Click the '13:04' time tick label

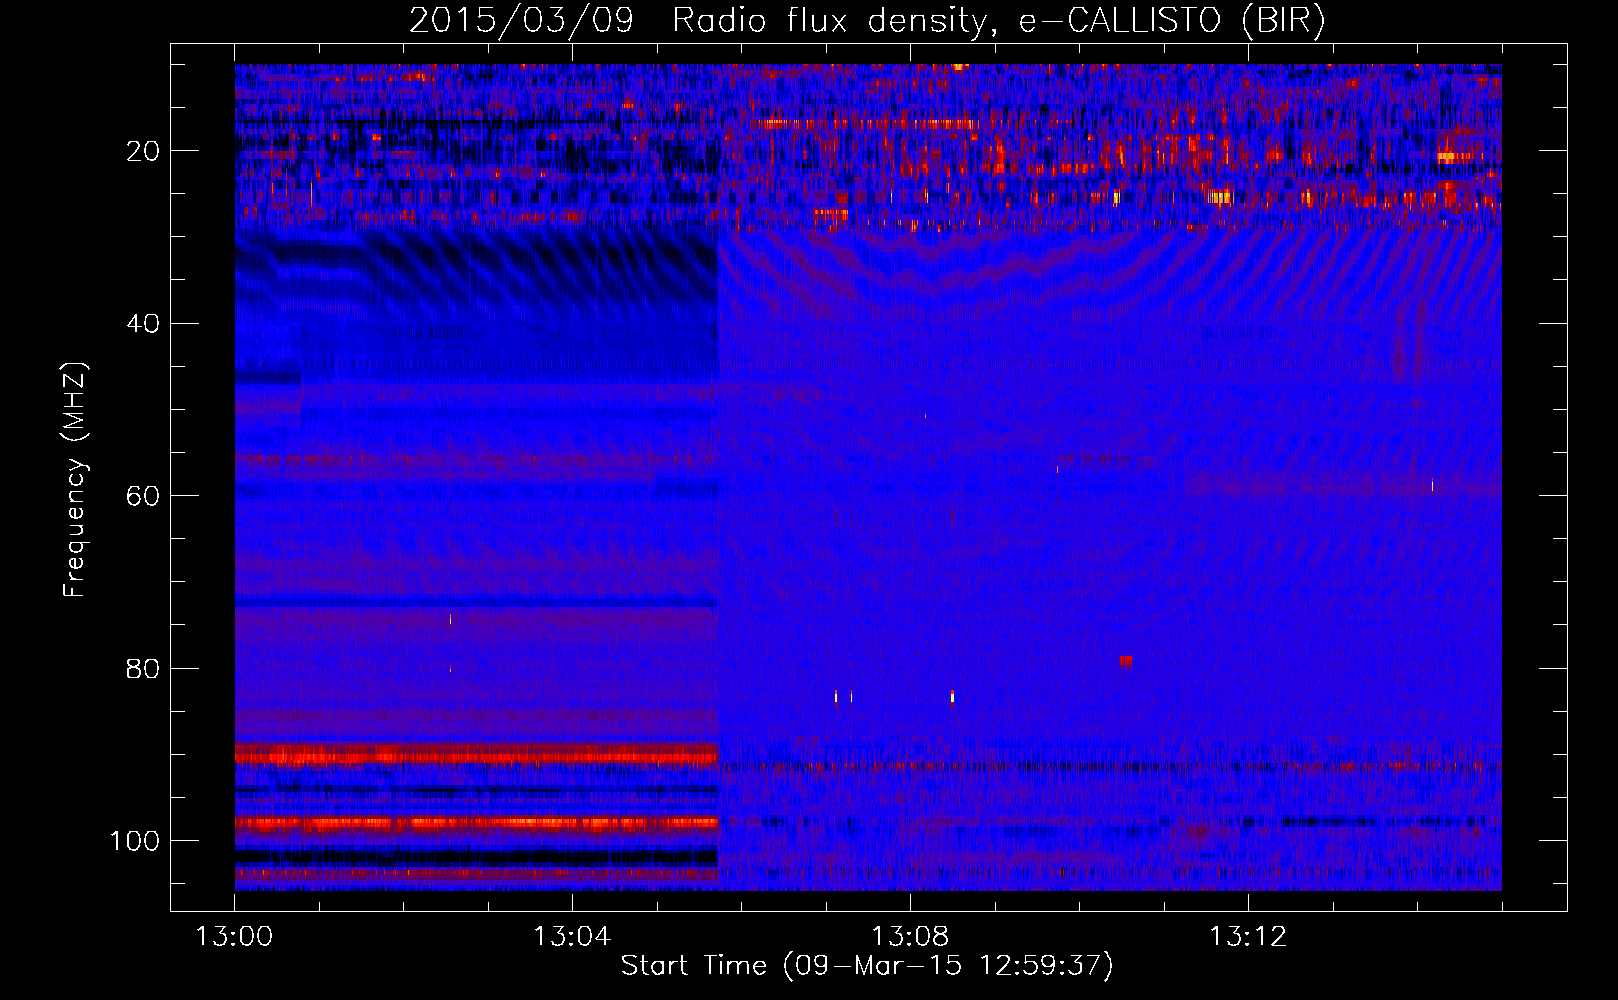tap(572, 937)
